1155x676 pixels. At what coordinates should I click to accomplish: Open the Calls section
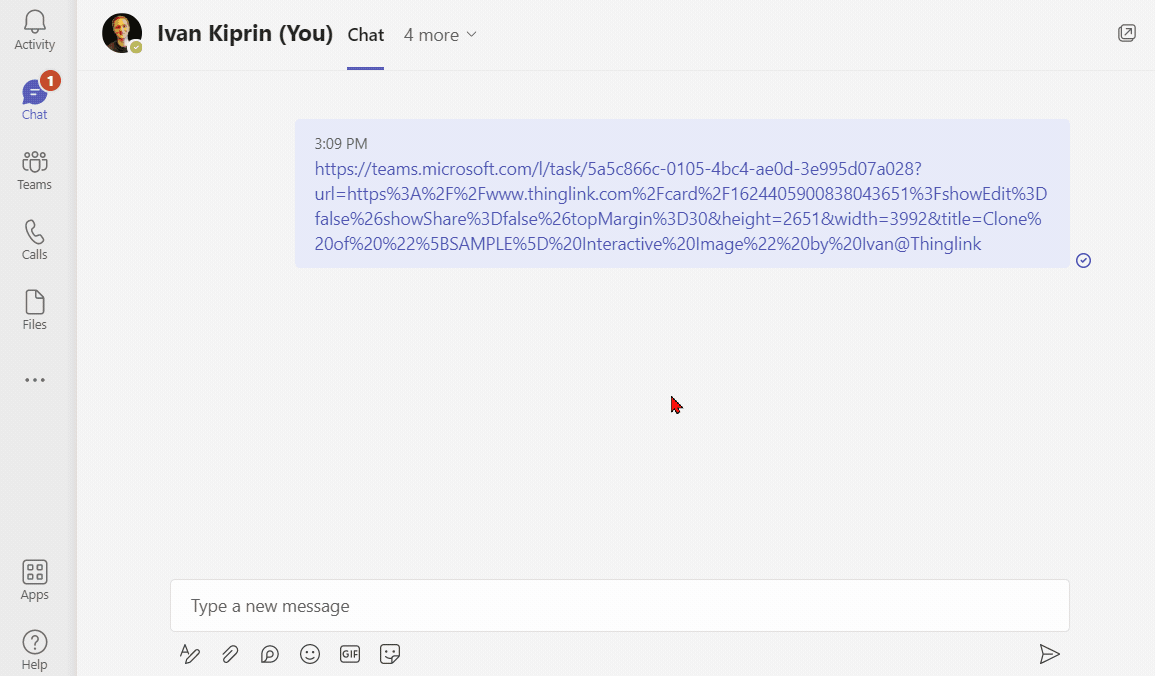[34, 238]
